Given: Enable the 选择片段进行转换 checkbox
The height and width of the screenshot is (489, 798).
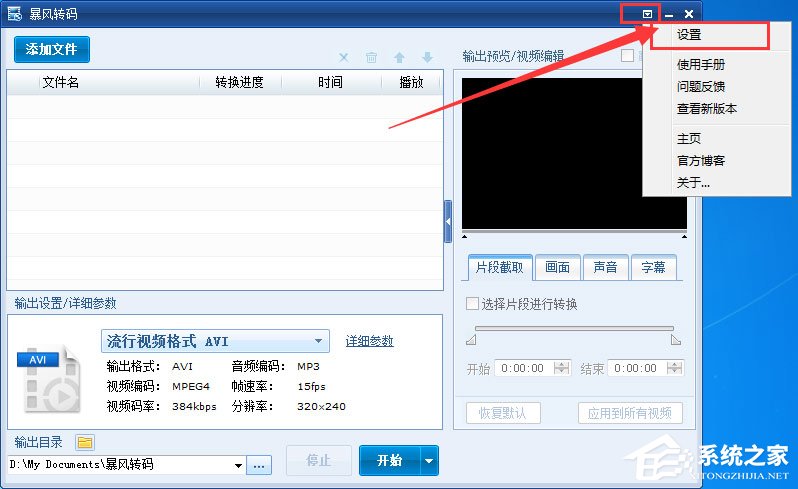Looking at the screenshot, I should [474, 304].
